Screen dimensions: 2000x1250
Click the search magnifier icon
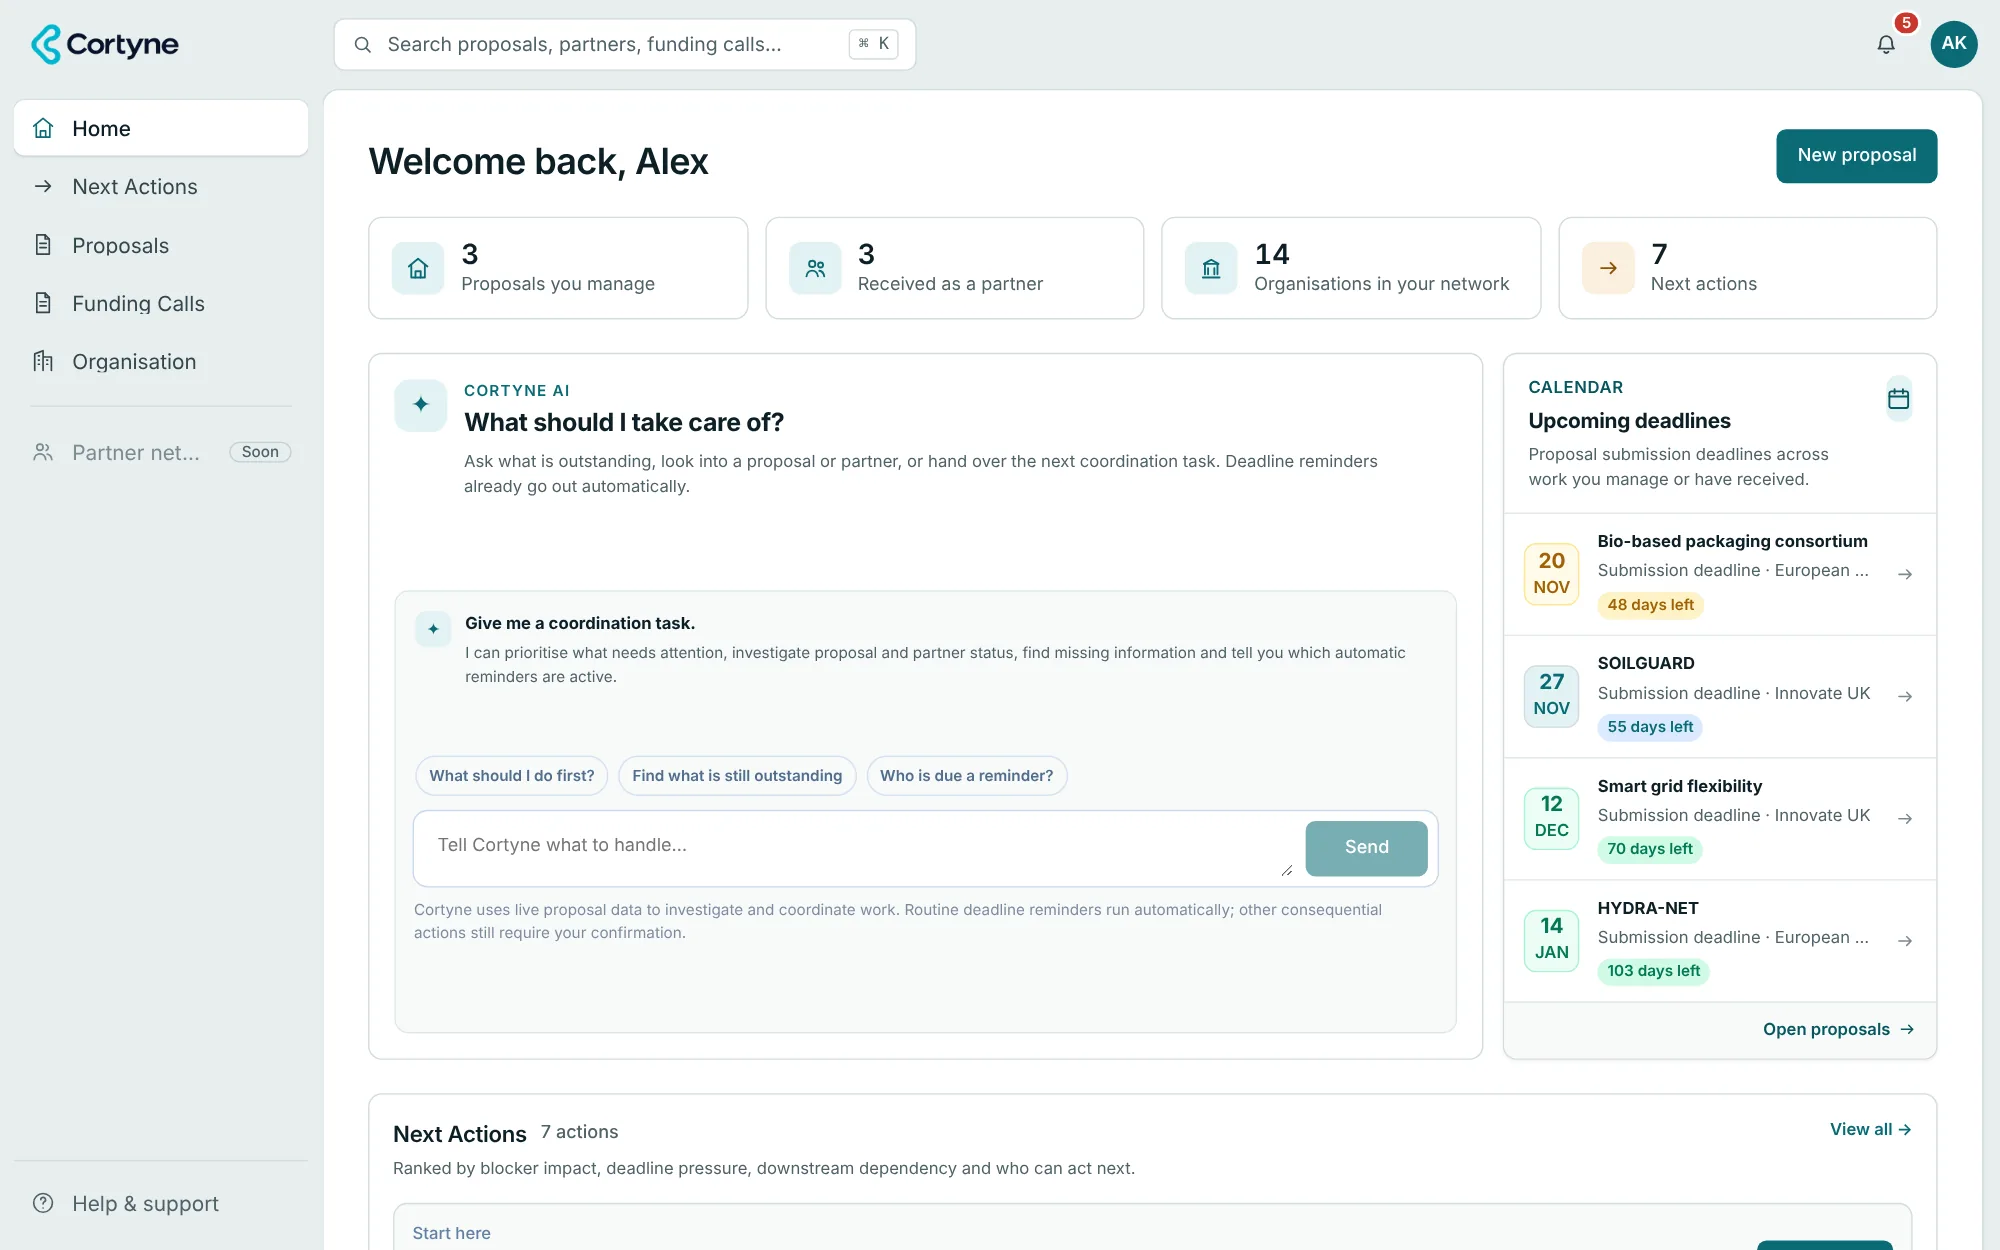(x=363, y=45)
